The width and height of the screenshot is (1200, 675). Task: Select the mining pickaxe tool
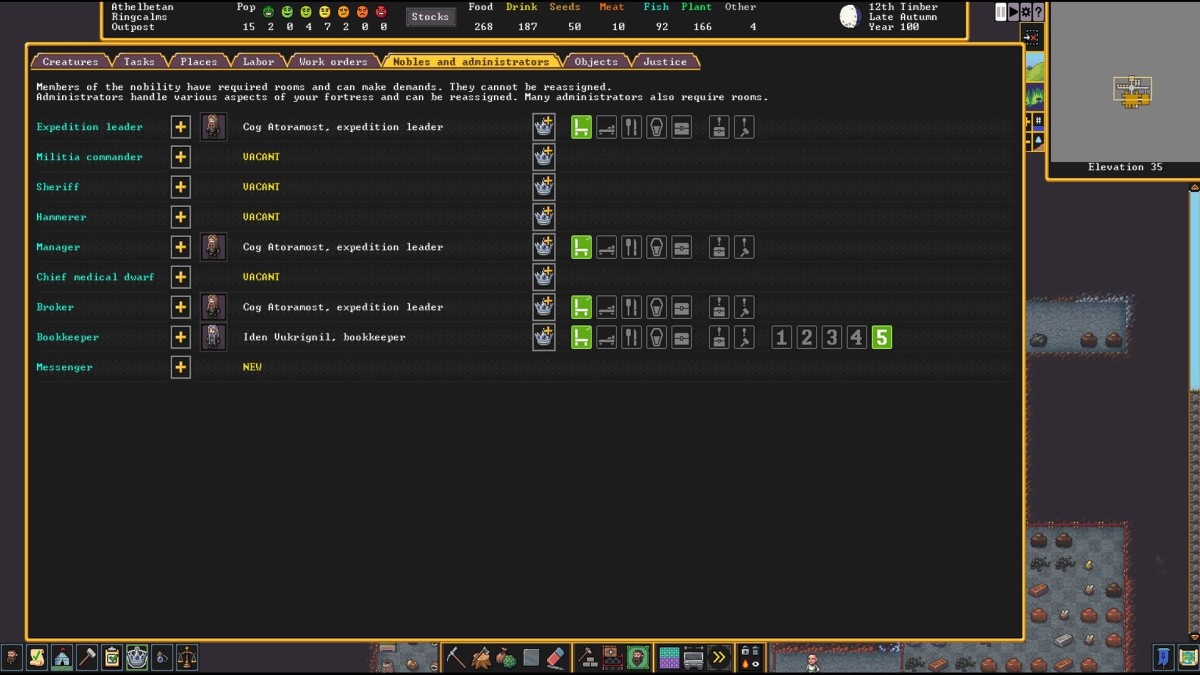tap(456, 657)
